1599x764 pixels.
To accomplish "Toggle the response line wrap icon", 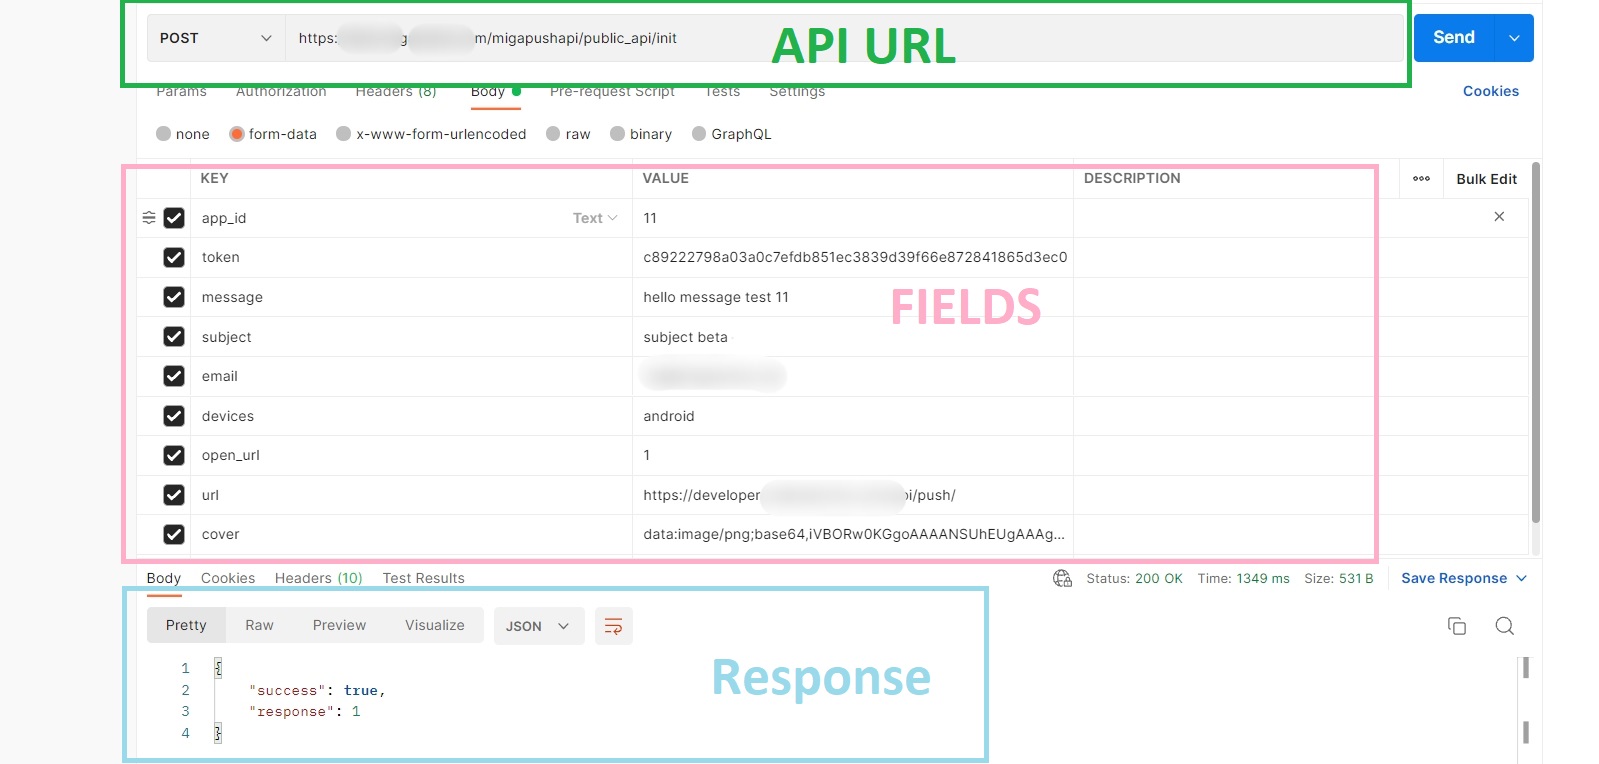I will point(613,626).
